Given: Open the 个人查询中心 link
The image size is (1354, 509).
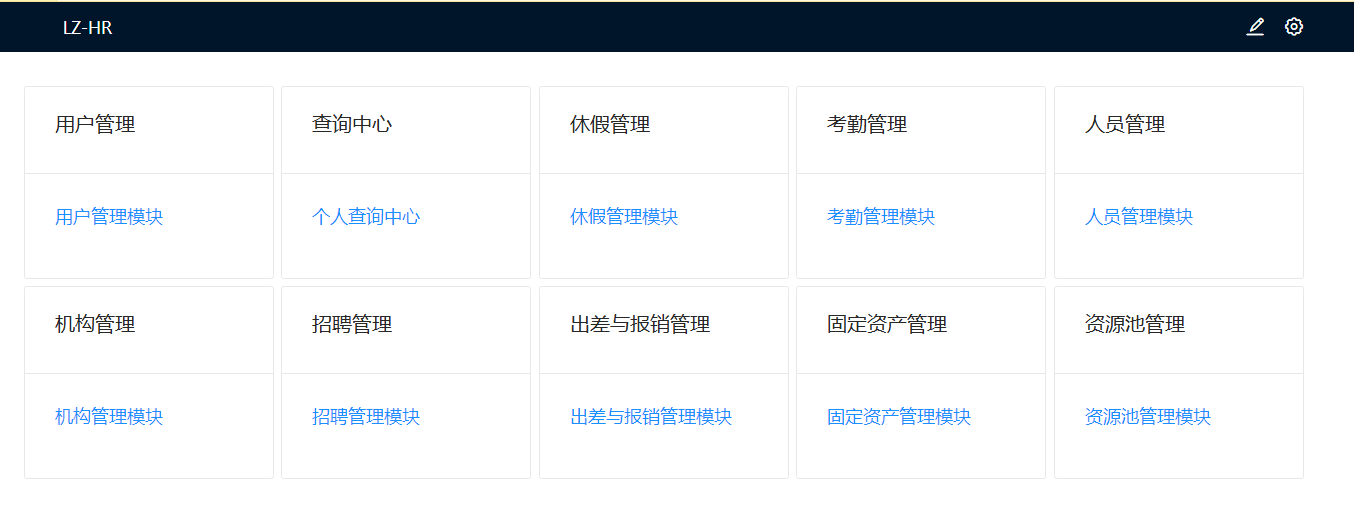Looking at the screenshot, I should pyautogui.click(x=366, y=217).
